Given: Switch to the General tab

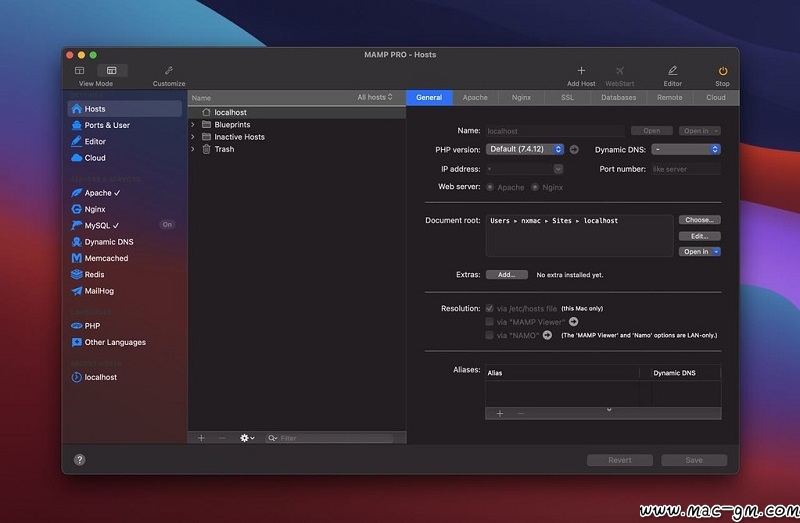Looking at the screenshot, I should tap(429, 97).
